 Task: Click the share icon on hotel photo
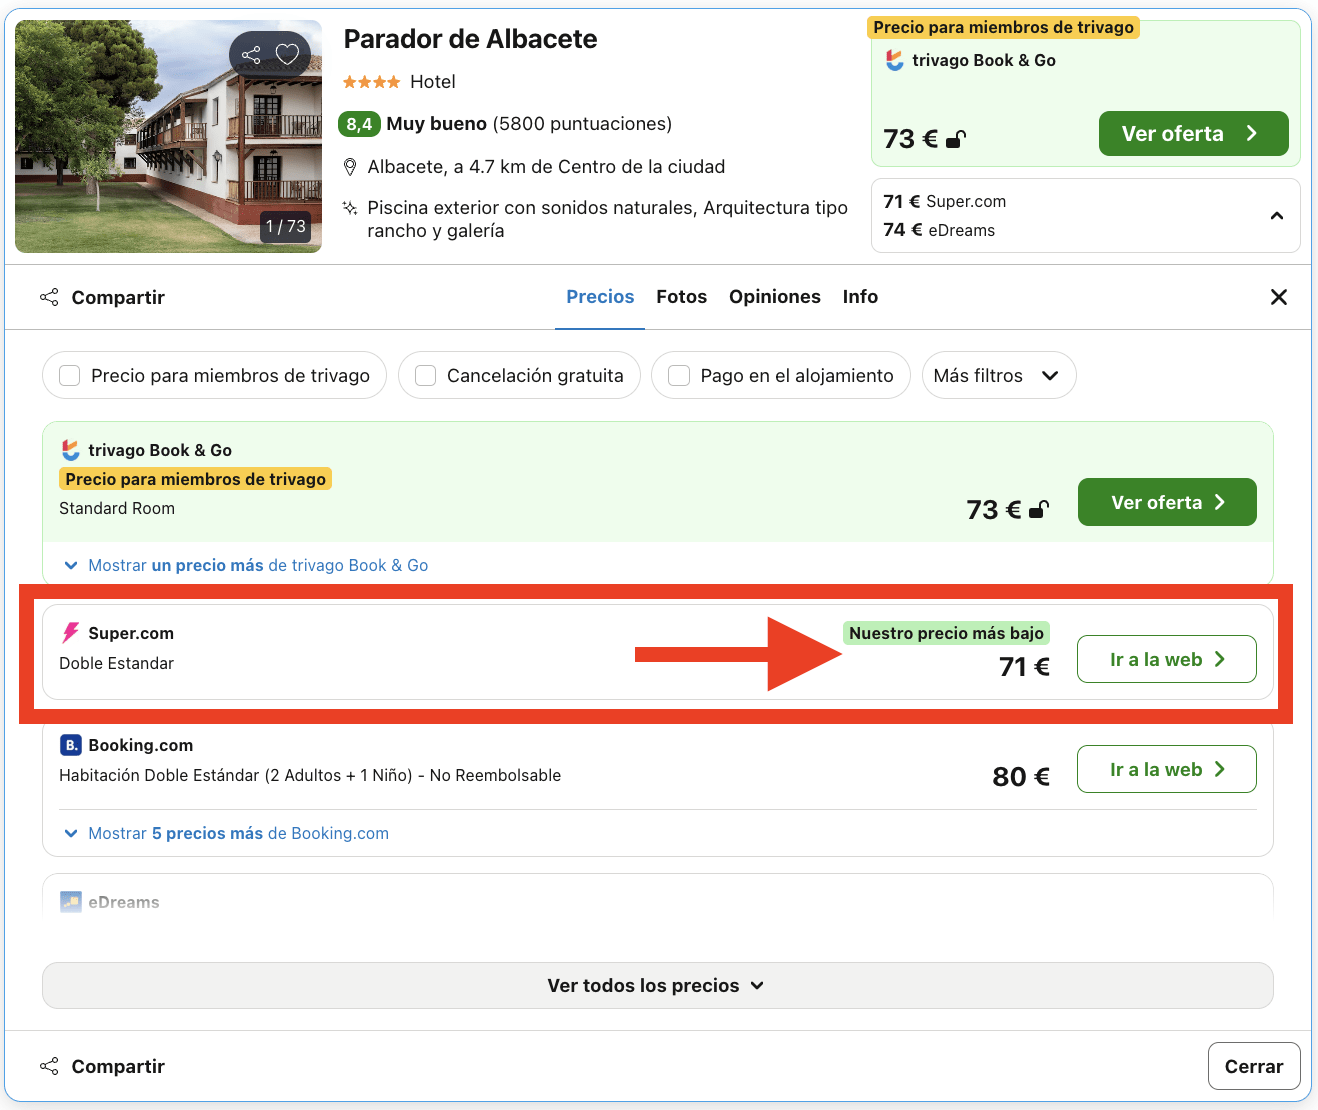[x=251, y=54]
